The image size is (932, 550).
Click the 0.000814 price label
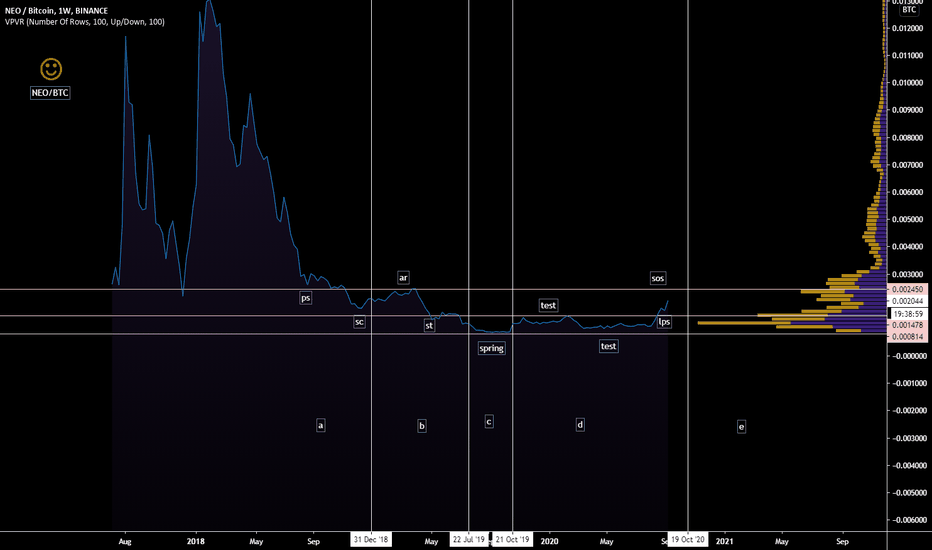click(x=907, y=337)
